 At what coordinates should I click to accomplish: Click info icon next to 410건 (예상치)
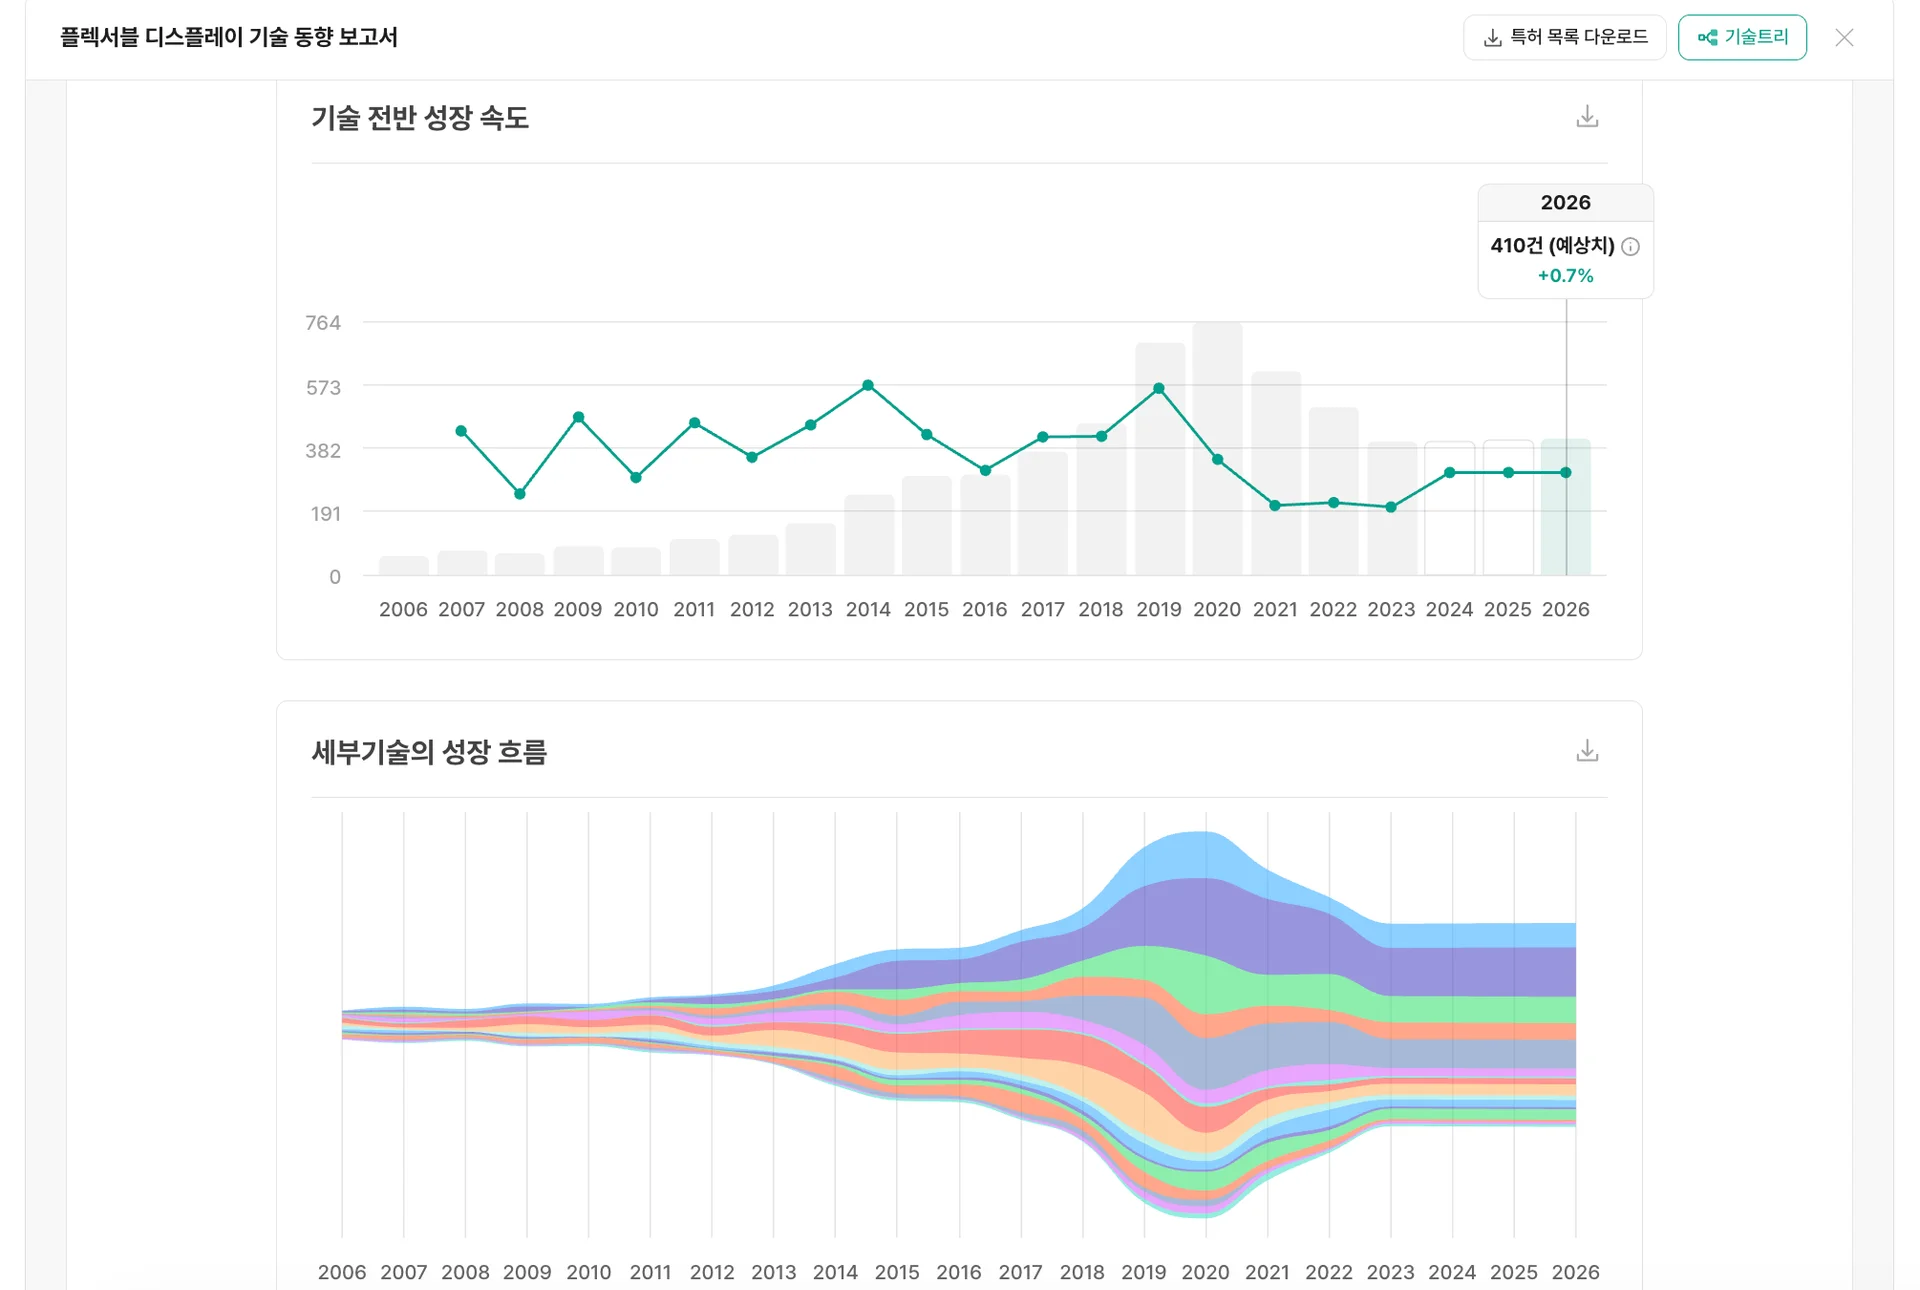1630,247
